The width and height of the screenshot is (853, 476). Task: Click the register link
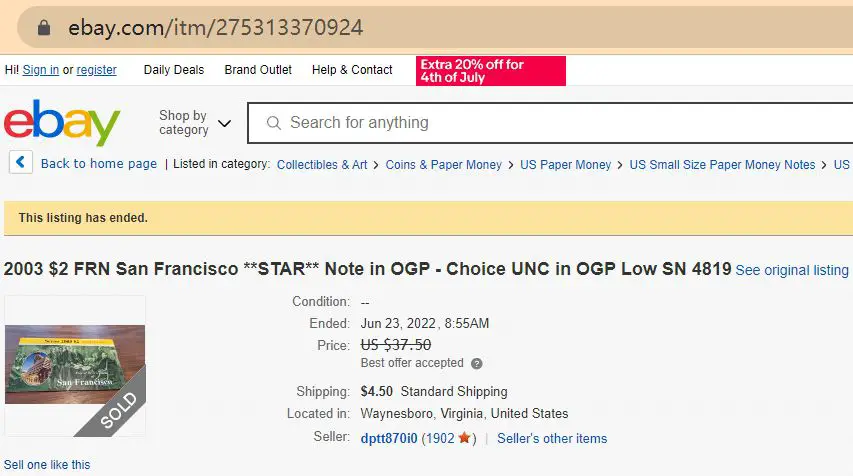96,70
